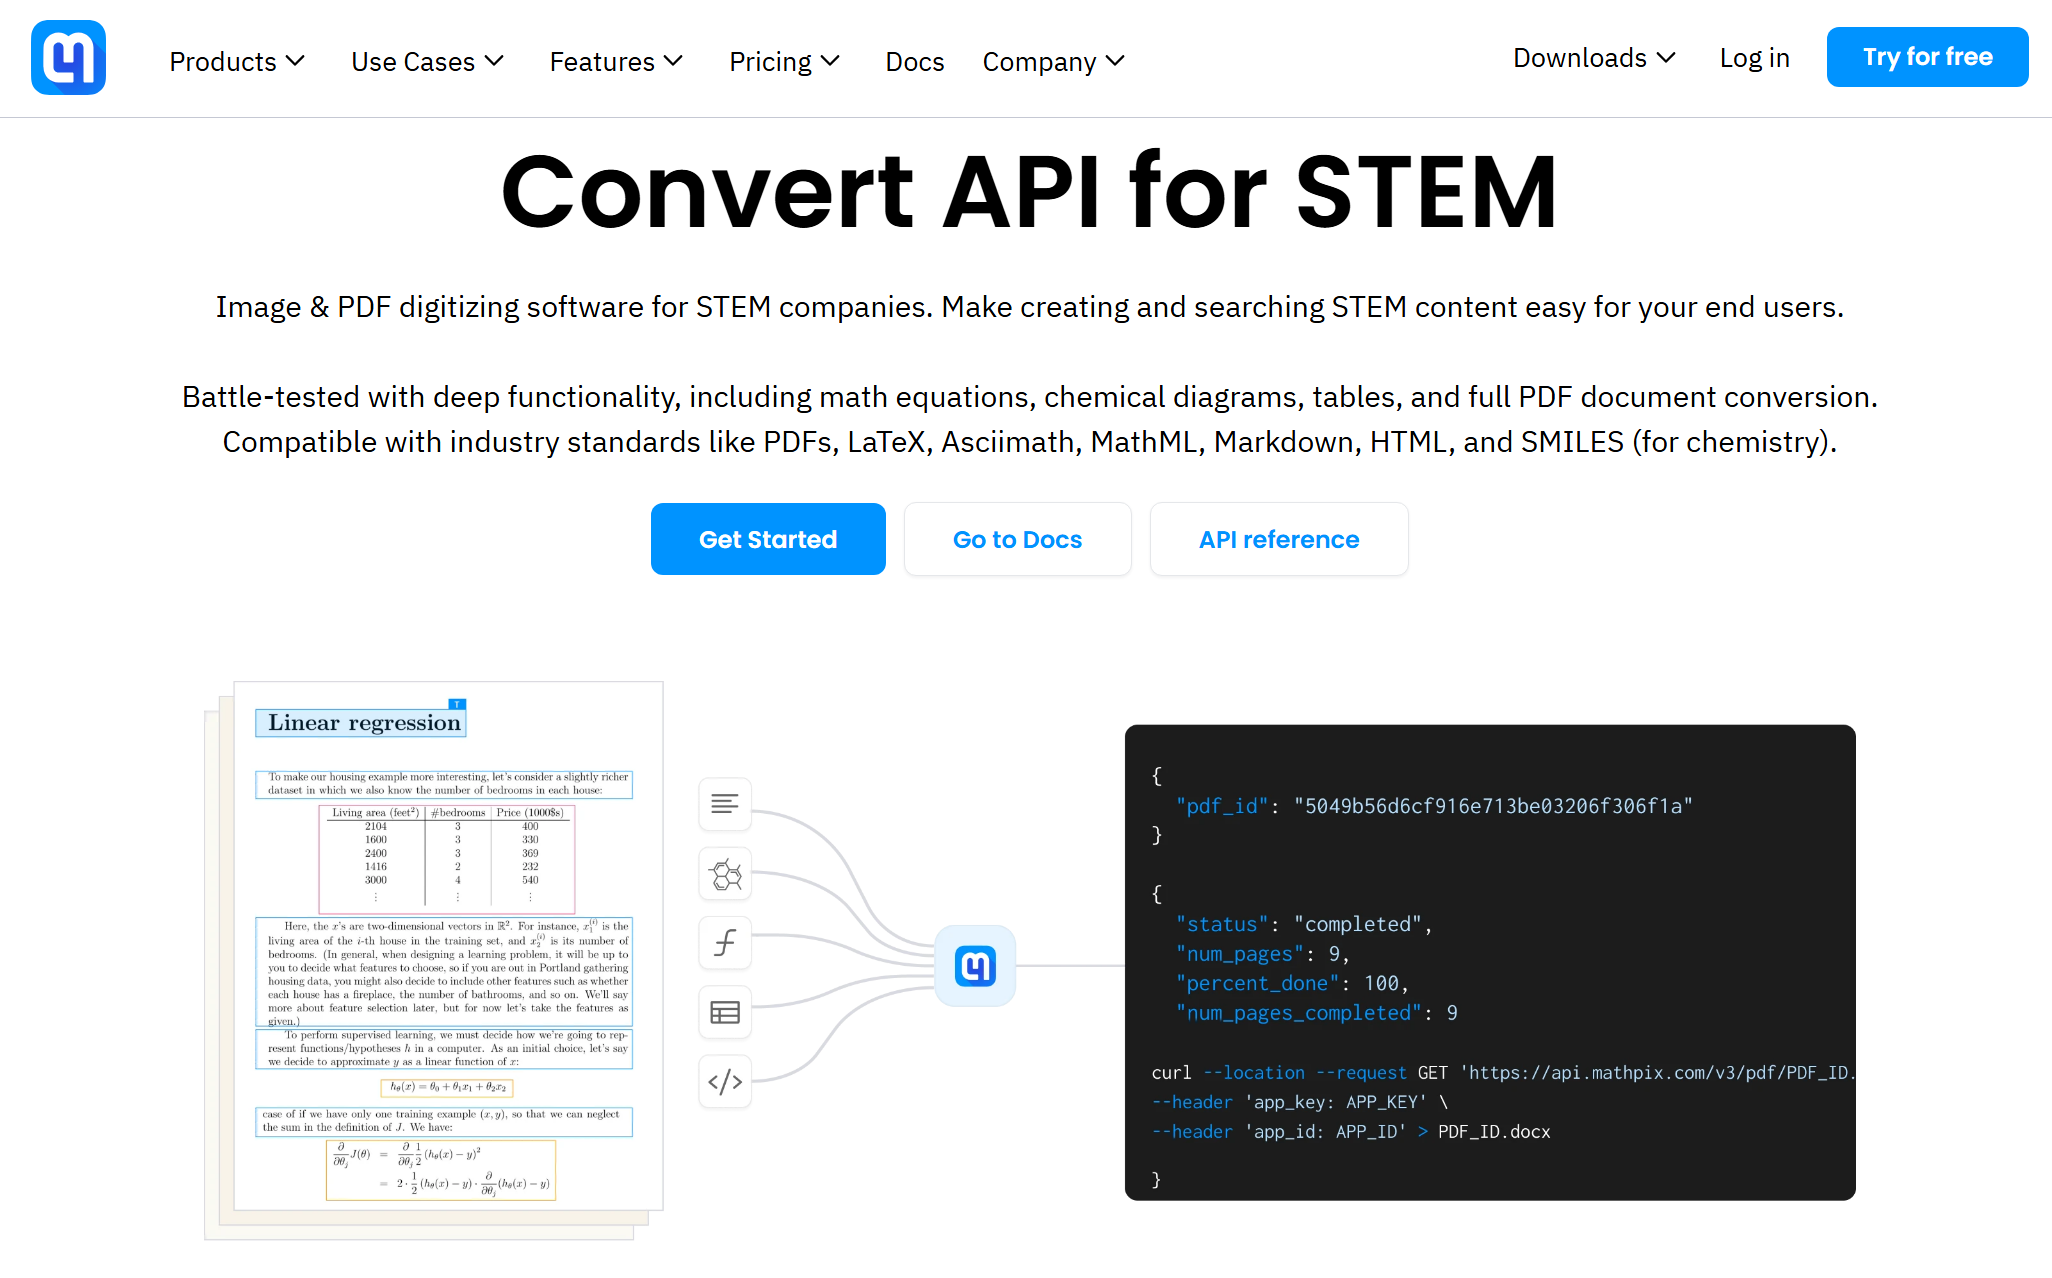The width and height of the screenshot is (2052, 1278).
Task: Click the sentence starting "Image & PDF digitizing"
Action: click(1030, 307)
